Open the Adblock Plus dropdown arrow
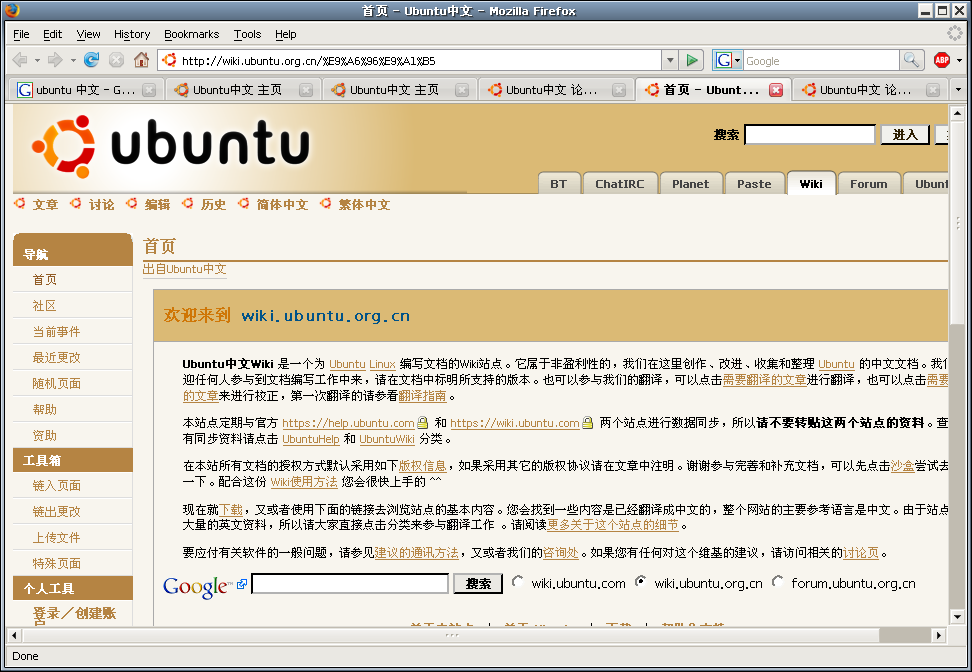 [x=960, y=60]
